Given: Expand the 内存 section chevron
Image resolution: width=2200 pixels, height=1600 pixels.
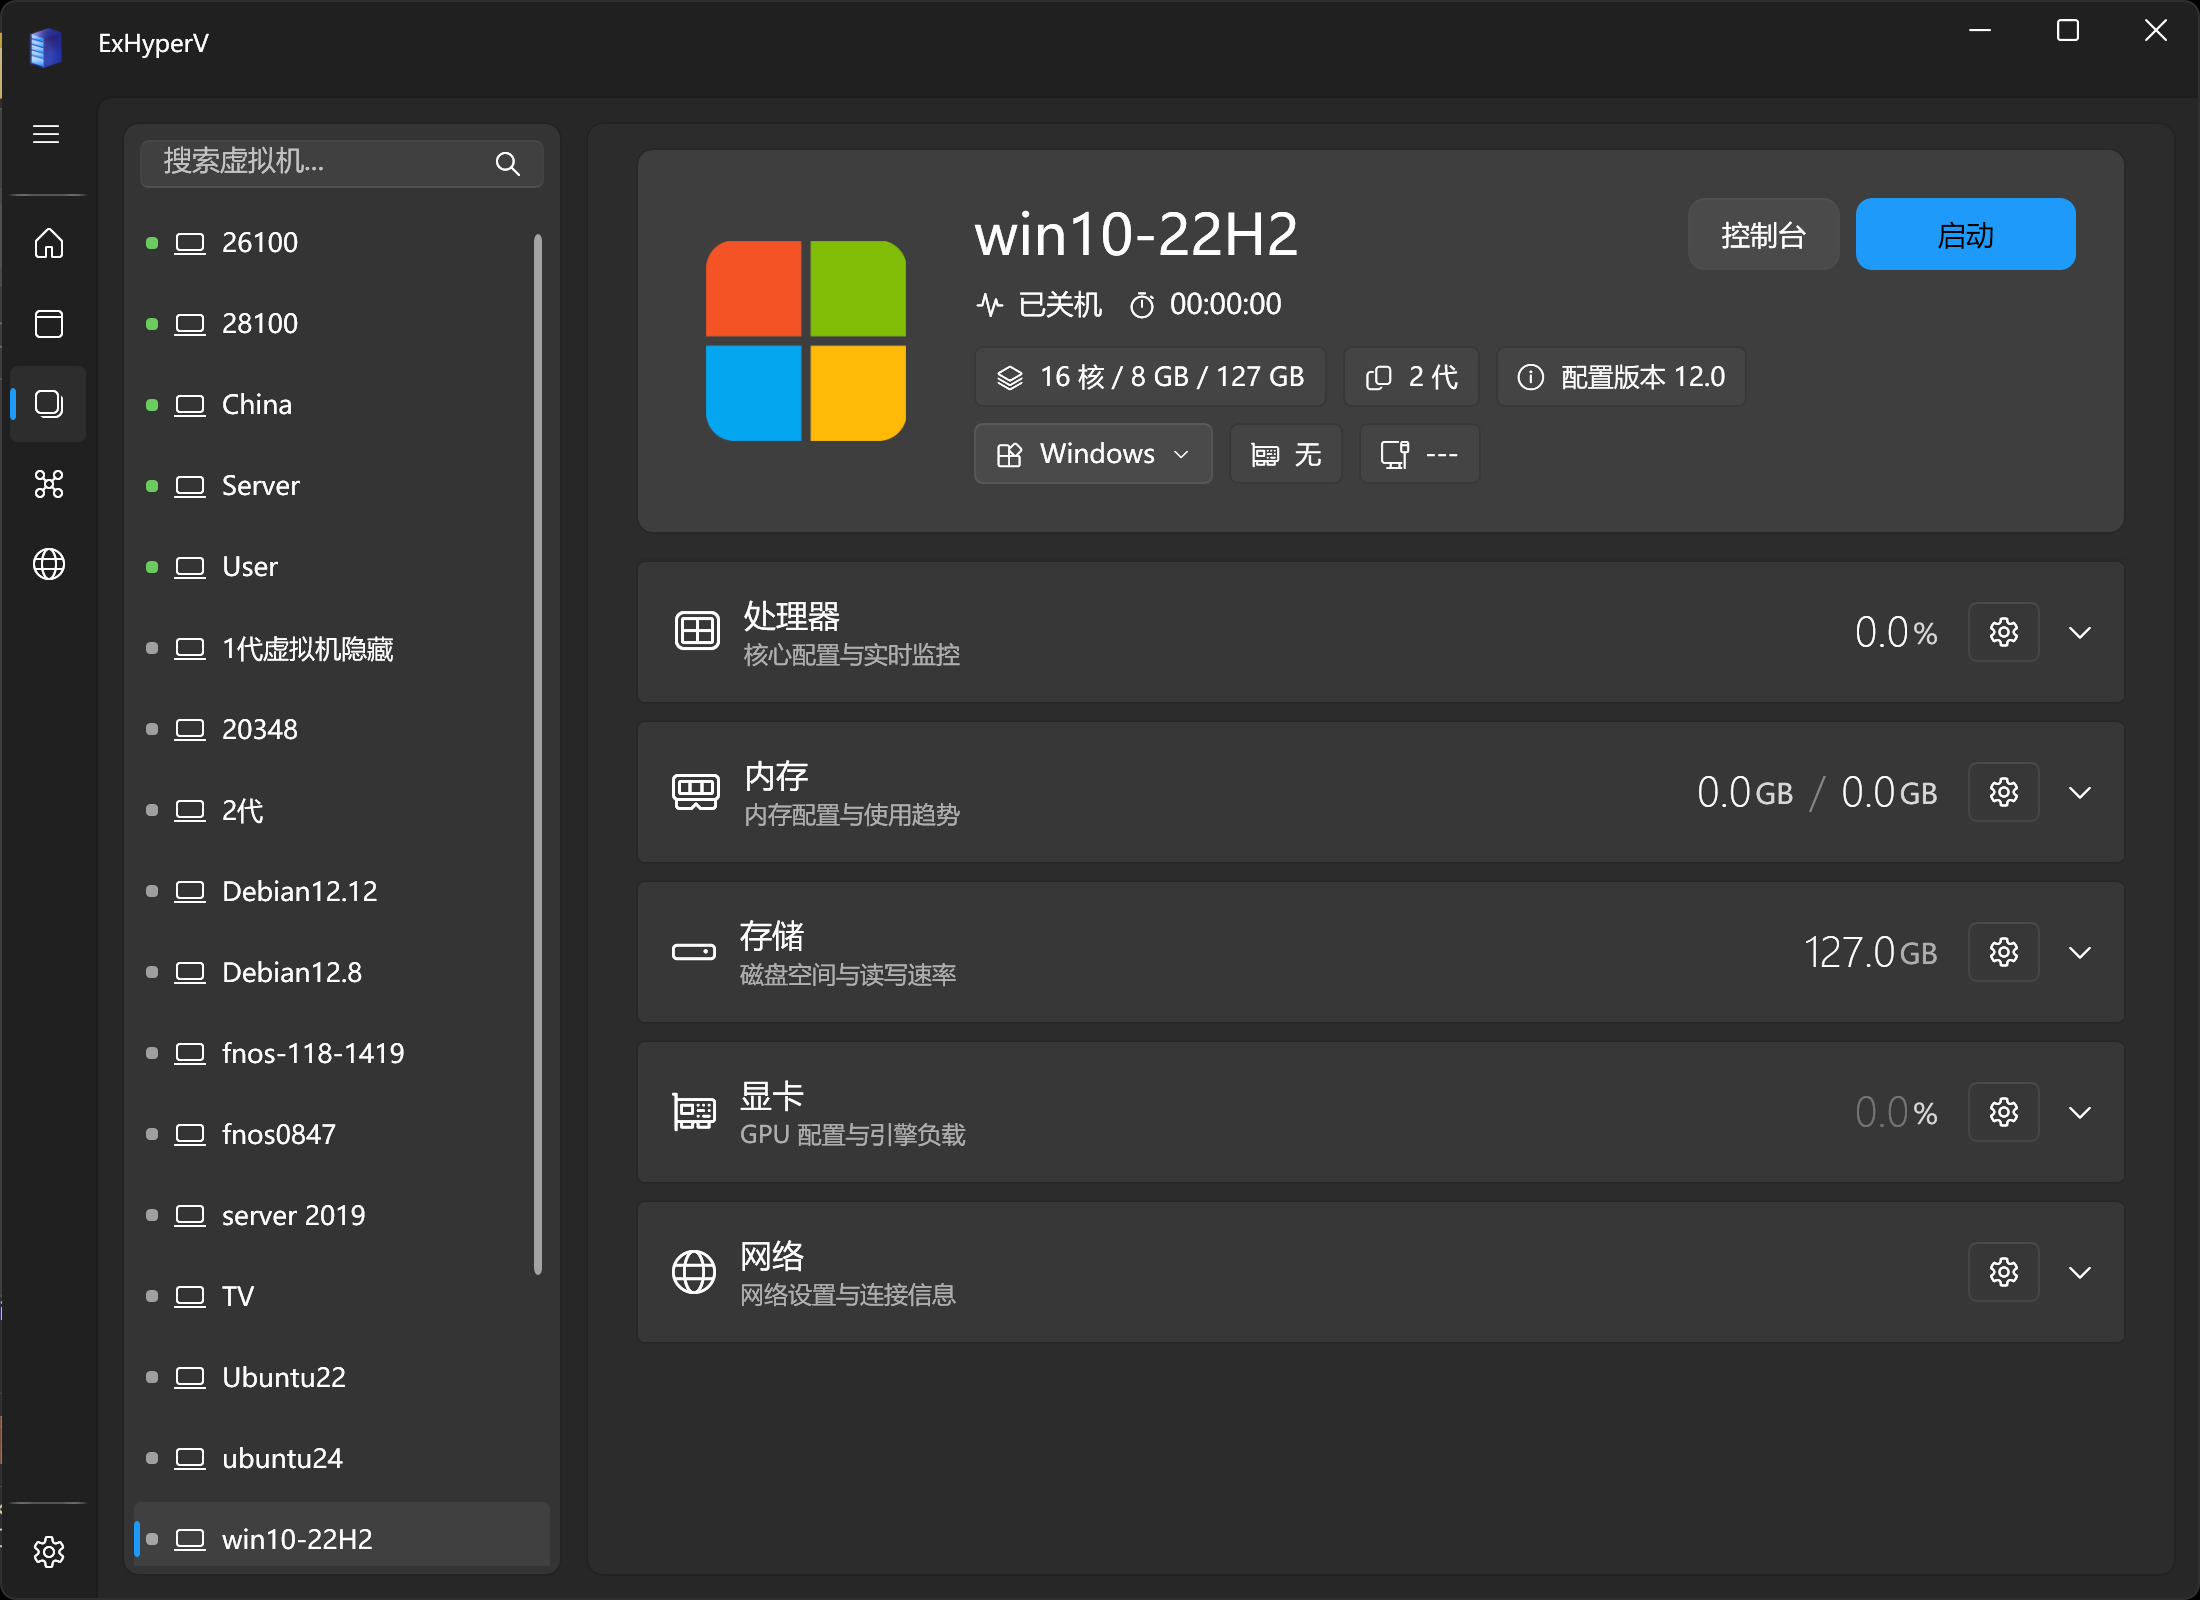Looking at the screenshot, I should pyautogui.click(x=2080, y=792).
